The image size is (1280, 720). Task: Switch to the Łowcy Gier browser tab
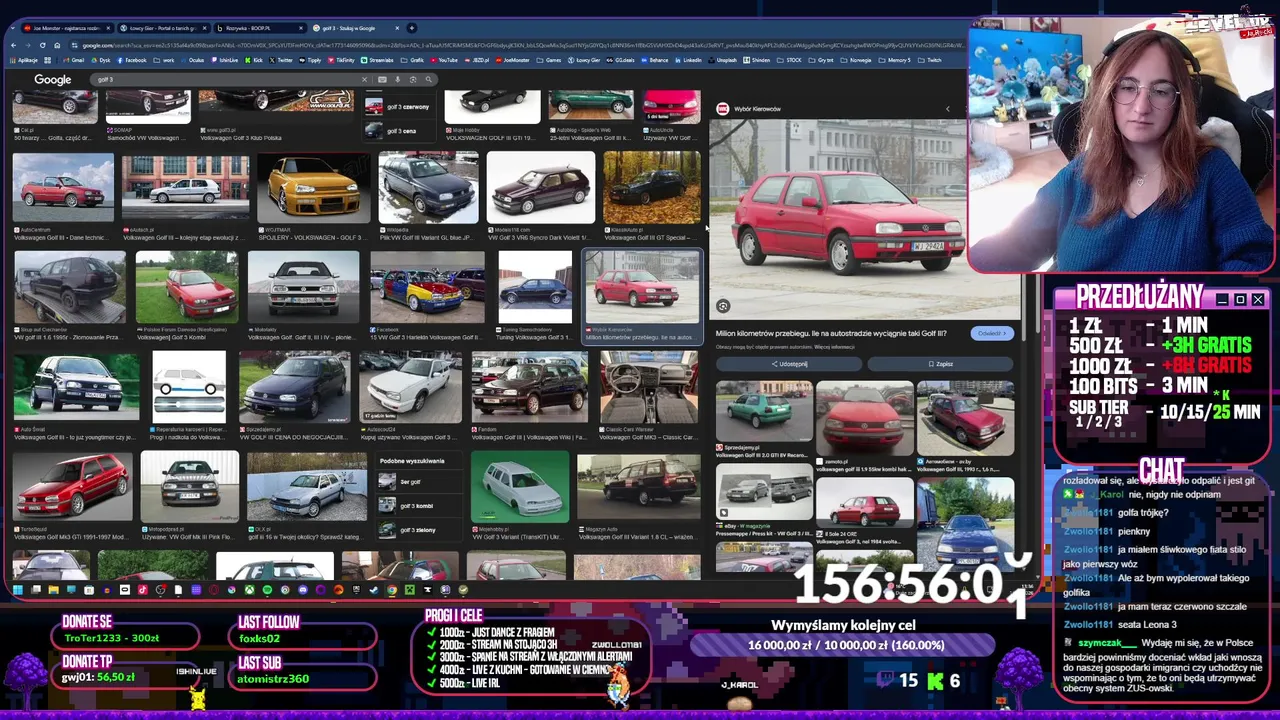coord(162,28)
